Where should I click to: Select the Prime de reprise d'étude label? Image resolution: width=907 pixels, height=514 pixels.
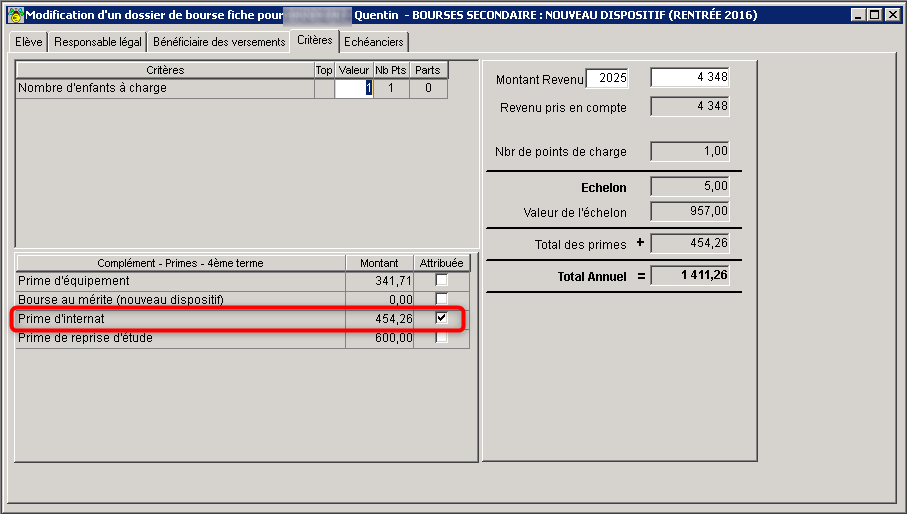(x=85, y=338)
